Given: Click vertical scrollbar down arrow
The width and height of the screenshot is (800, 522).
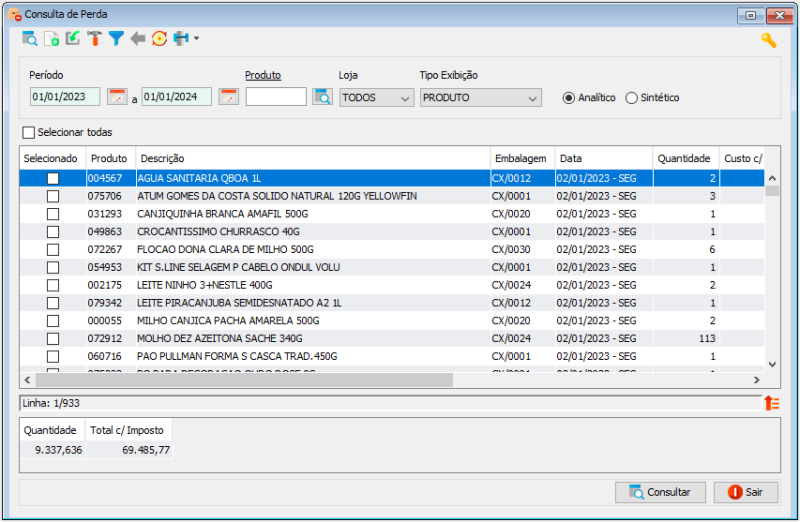Looking at the screenshot, I should (772, 364).
